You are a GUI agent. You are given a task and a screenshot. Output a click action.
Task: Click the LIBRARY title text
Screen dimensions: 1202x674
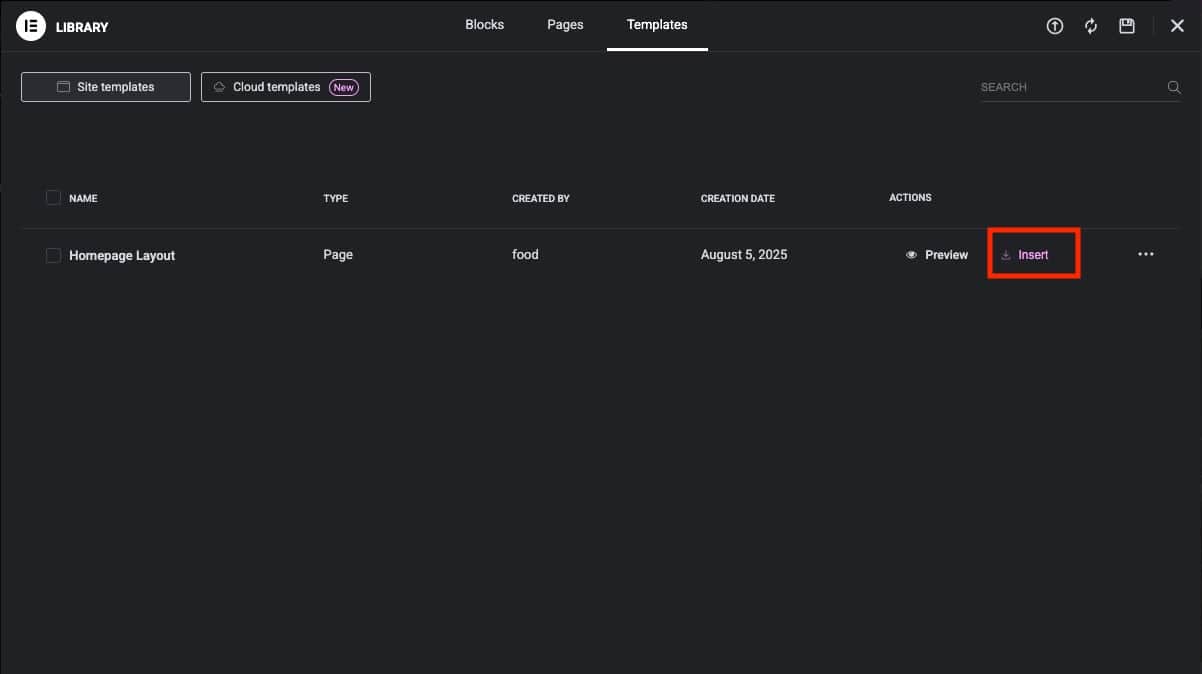82,27
